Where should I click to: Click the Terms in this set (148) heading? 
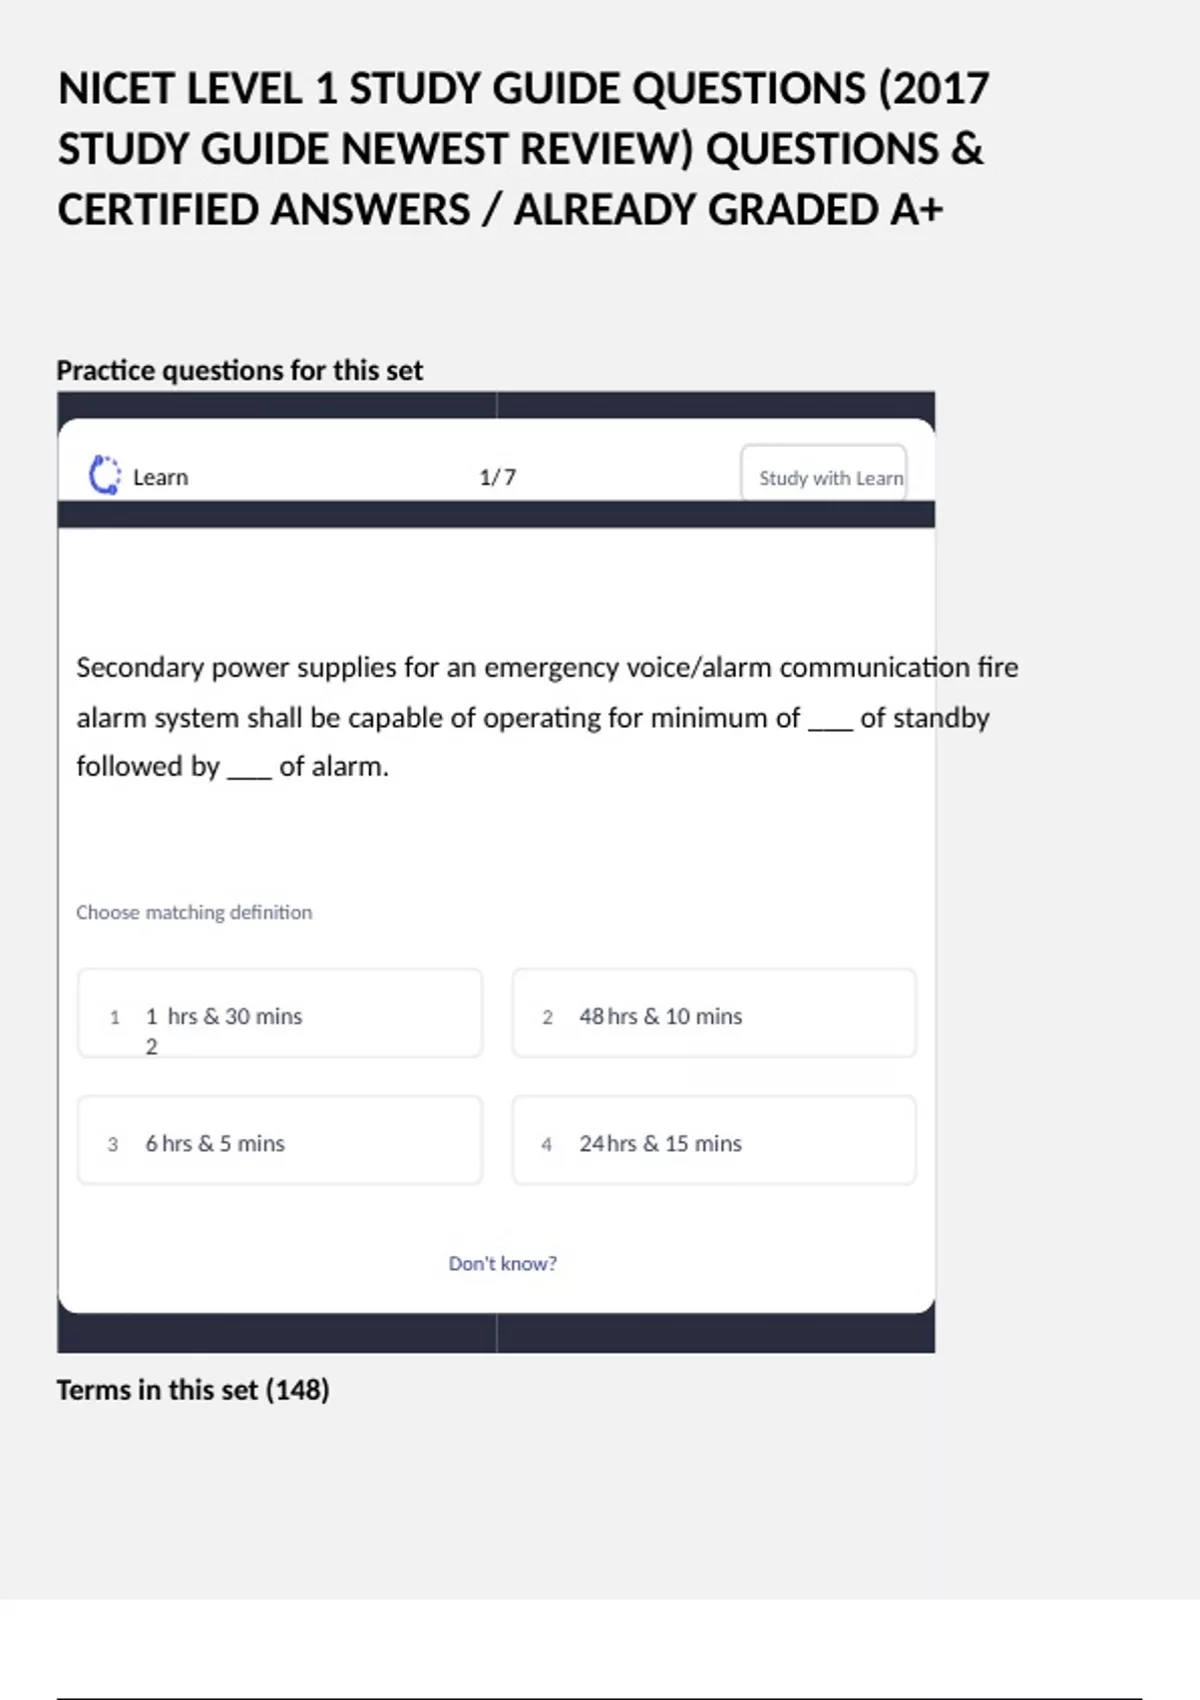pyautogui.click(x=193, y=1390)
